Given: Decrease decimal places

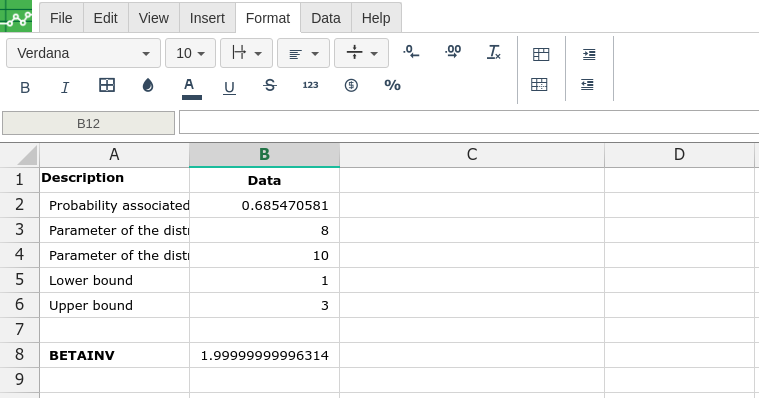Looking at the screenshot, I should tap(411, 51).
